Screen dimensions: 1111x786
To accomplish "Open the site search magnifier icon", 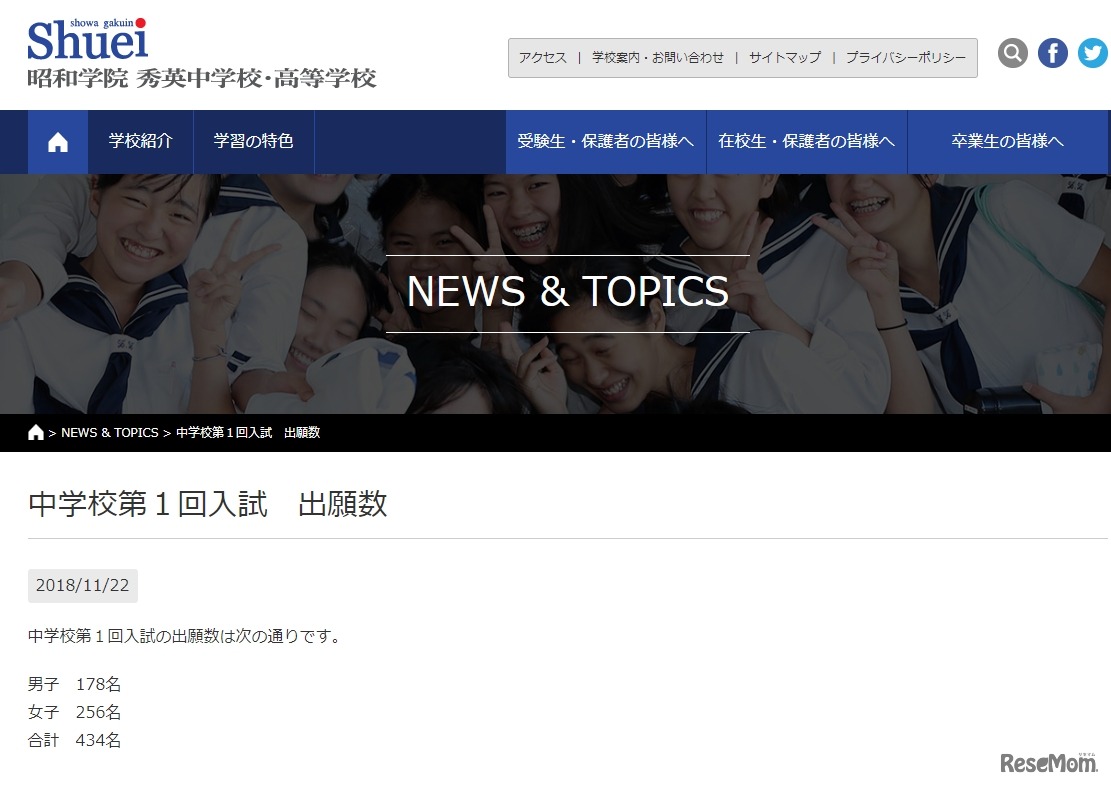I will point(1012,52).
